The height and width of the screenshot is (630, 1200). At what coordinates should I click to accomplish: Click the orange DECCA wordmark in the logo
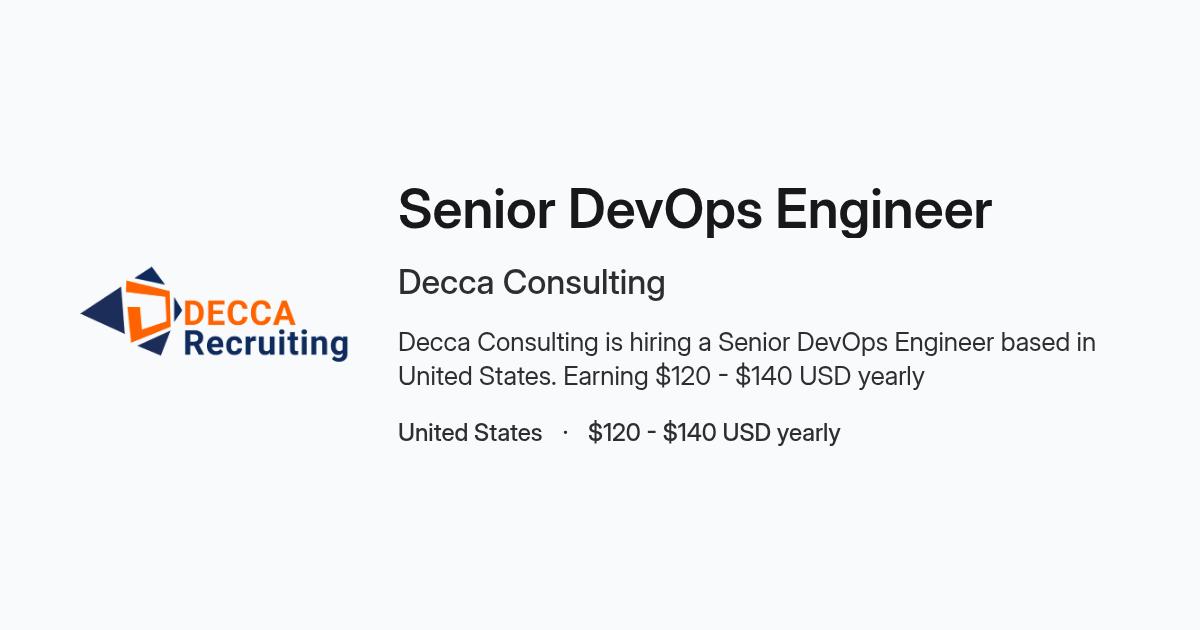[x=239, y=312]
